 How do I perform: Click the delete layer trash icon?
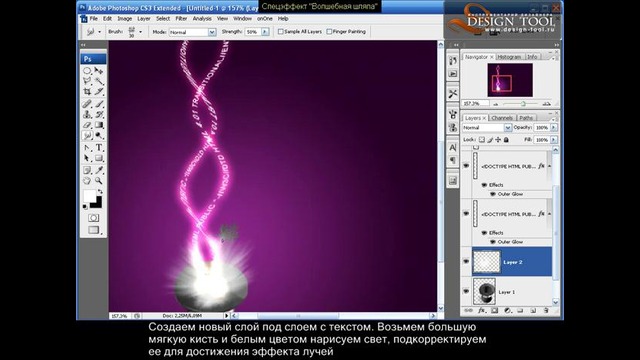tap(546, 311)
